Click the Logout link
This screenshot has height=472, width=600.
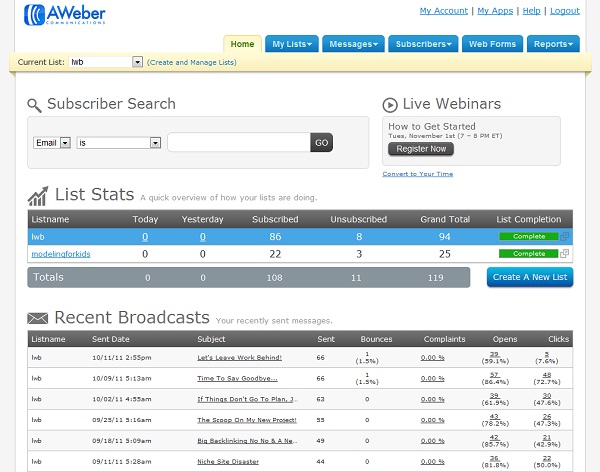tap(565, 11)
